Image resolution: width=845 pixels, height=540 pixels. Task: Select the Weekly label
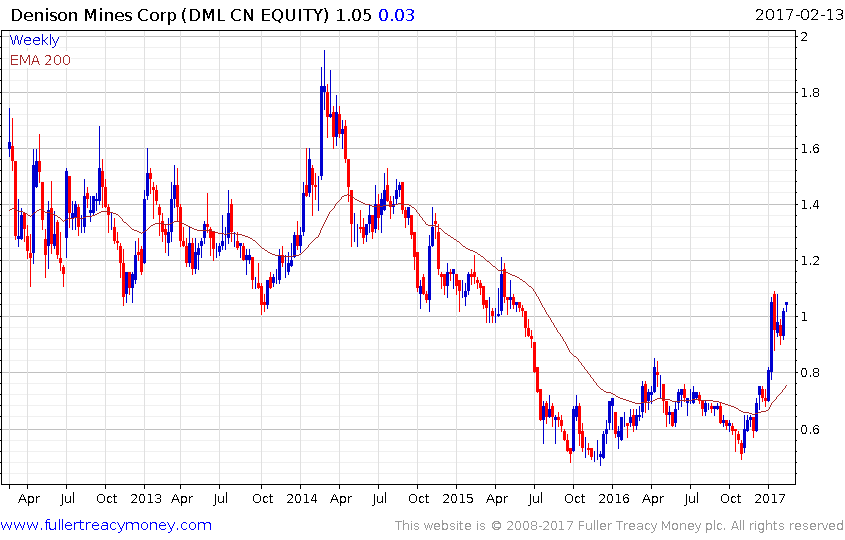(x=34, y=40)
